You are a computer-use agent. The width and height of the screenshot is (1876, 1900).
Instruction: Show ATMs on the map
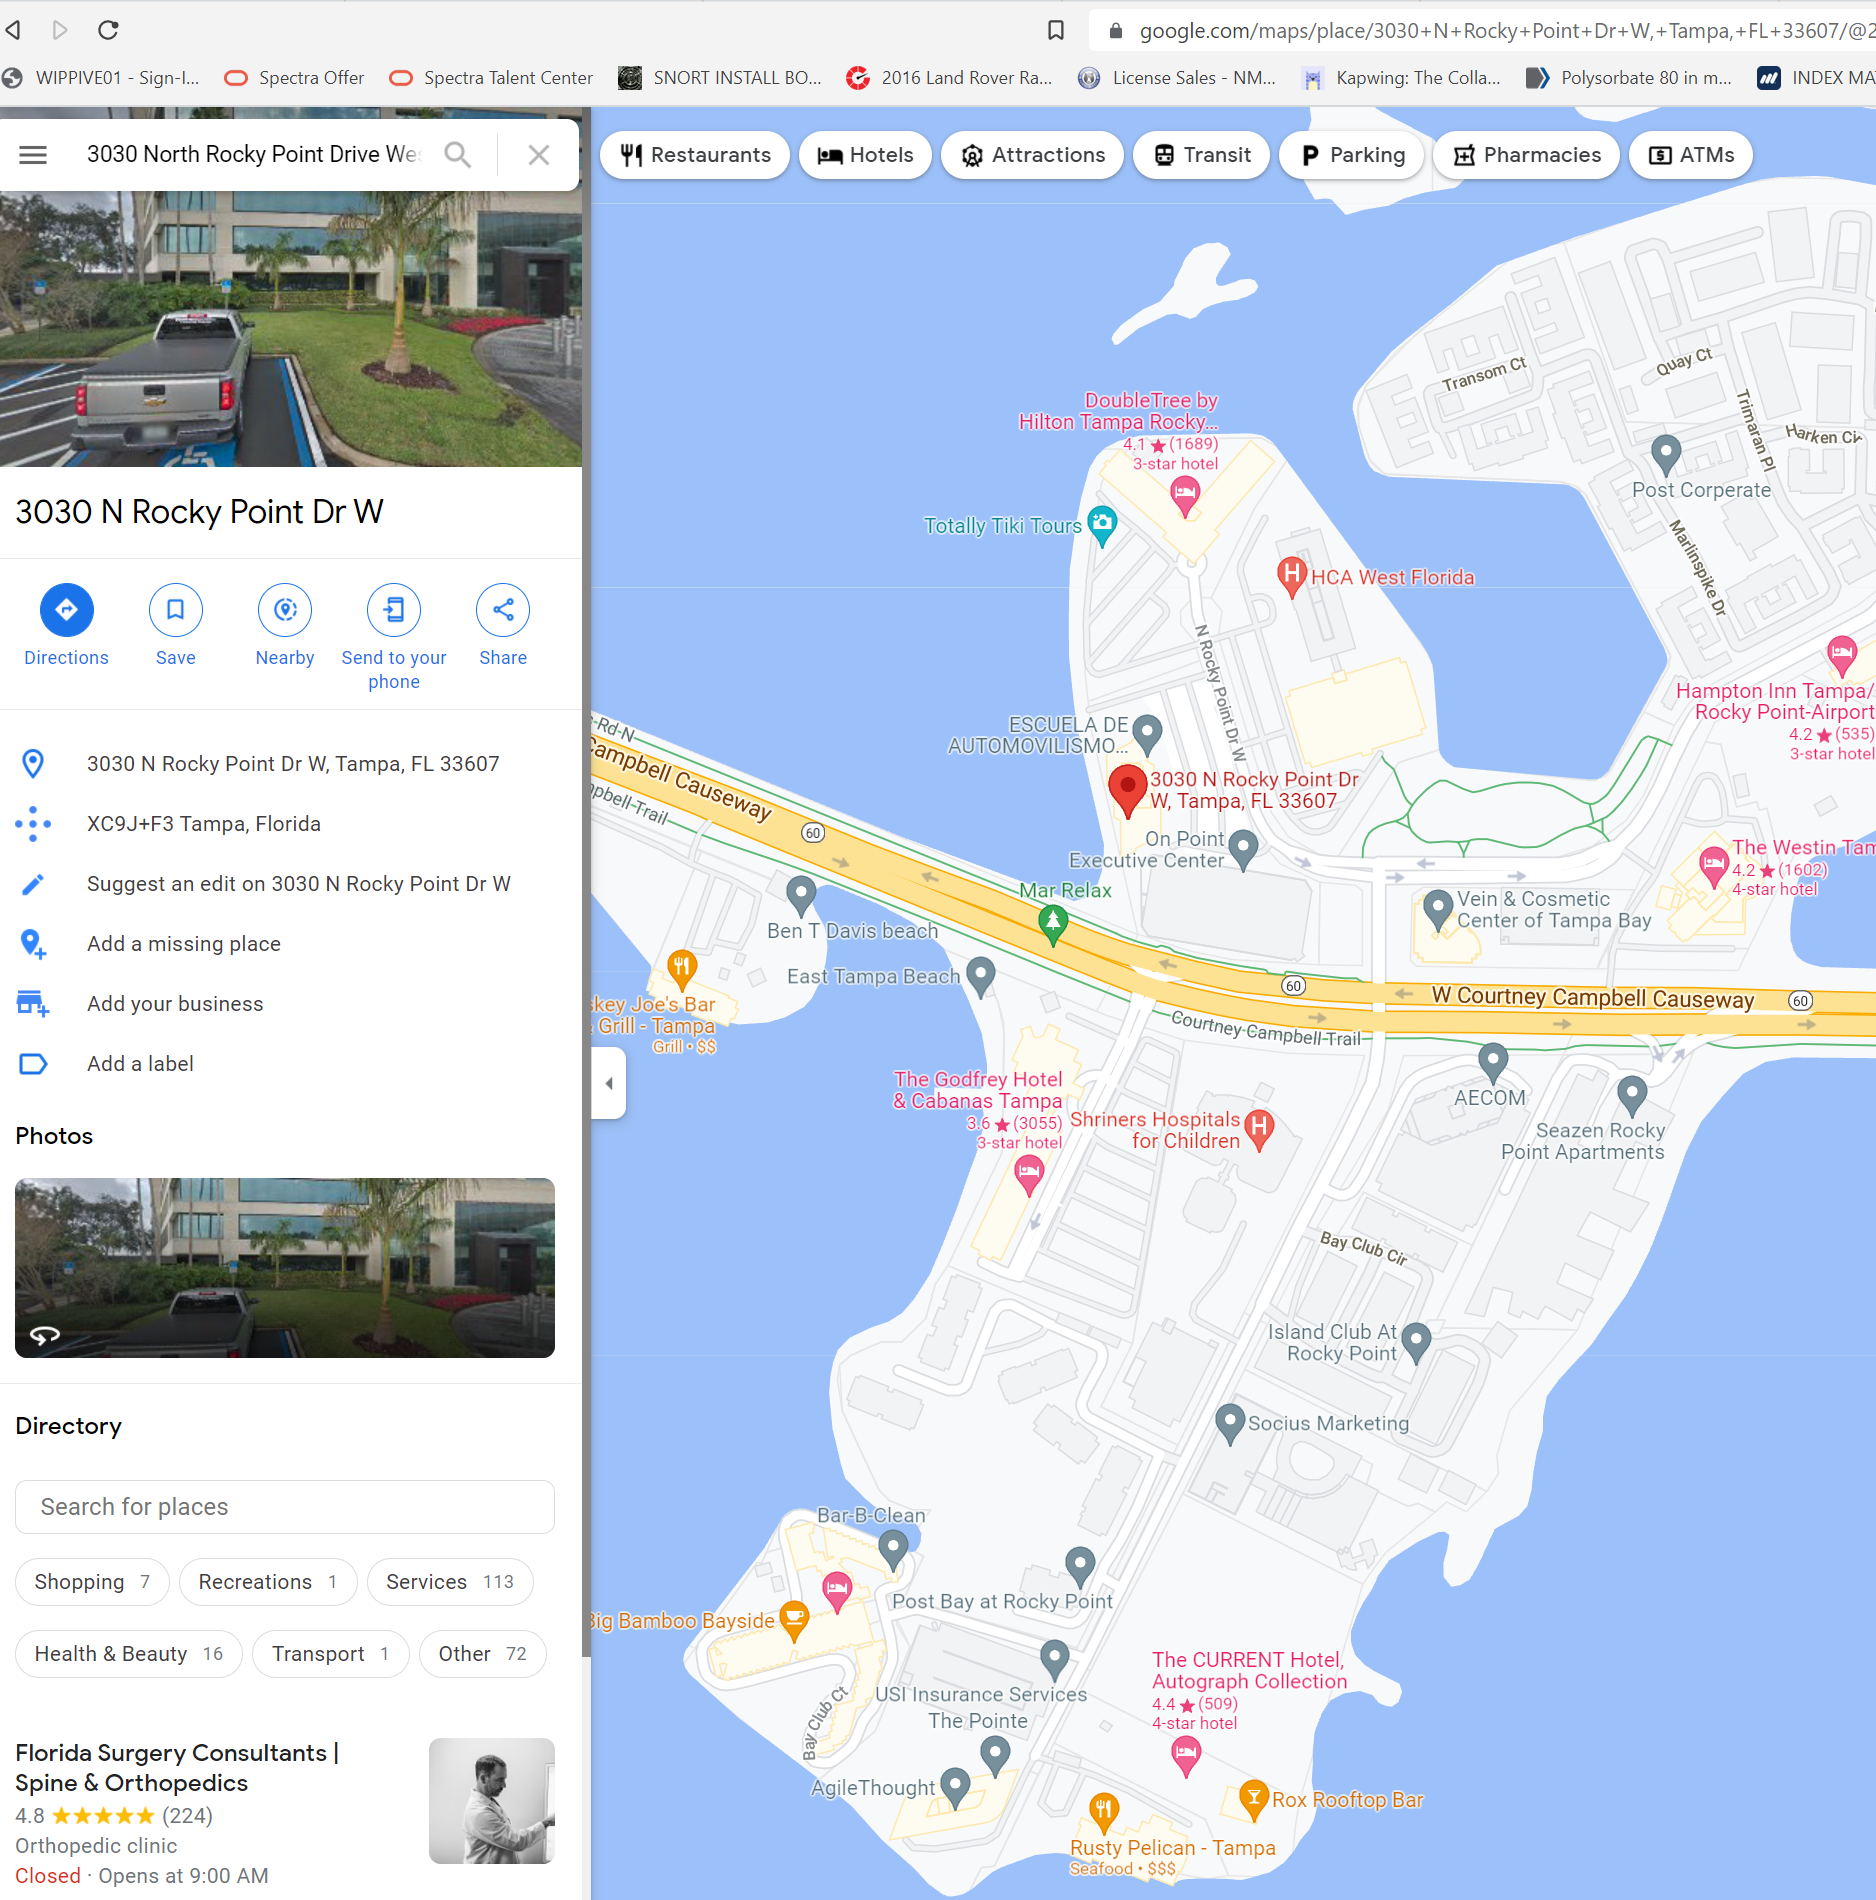coord(1691,155)
